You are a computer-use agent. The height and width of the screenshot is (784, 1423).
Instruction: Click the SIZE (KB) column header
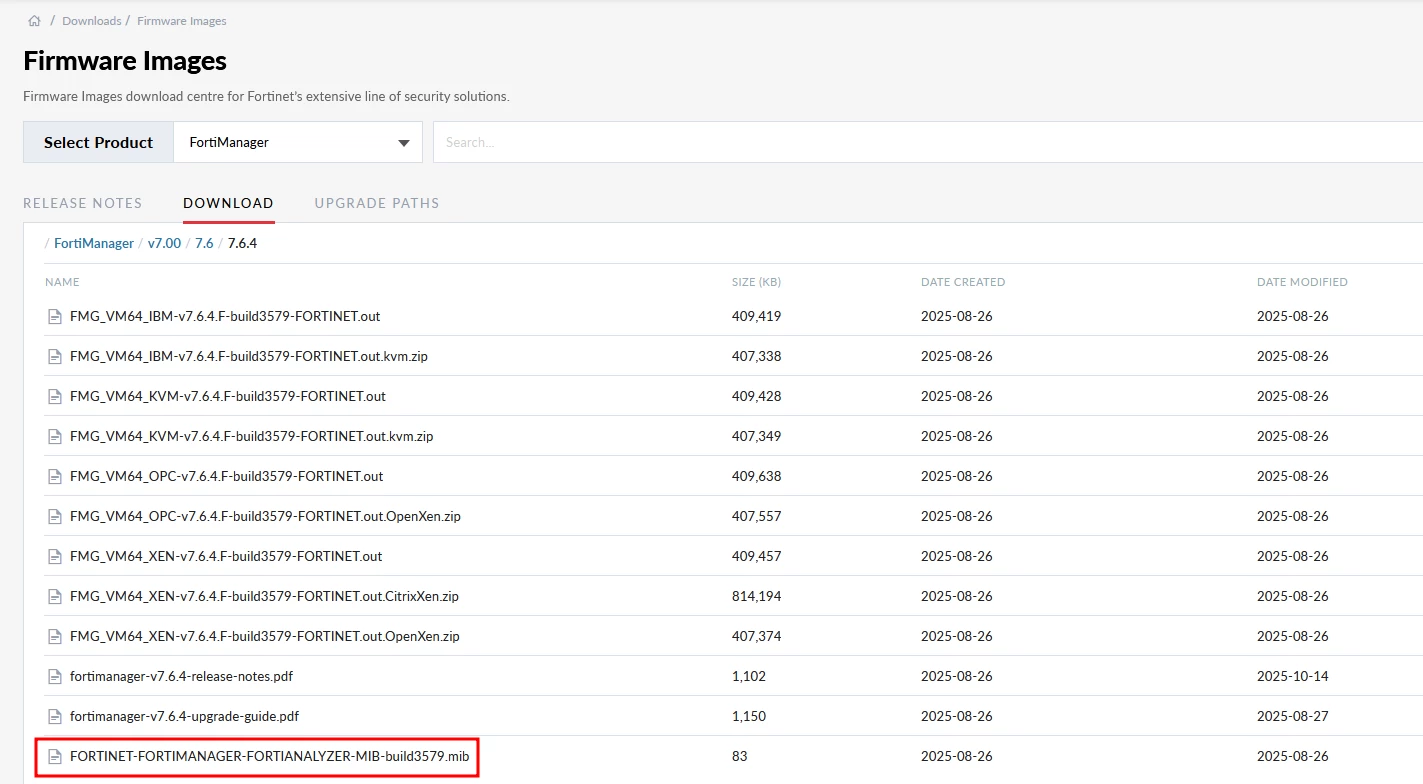click(756, 282)
